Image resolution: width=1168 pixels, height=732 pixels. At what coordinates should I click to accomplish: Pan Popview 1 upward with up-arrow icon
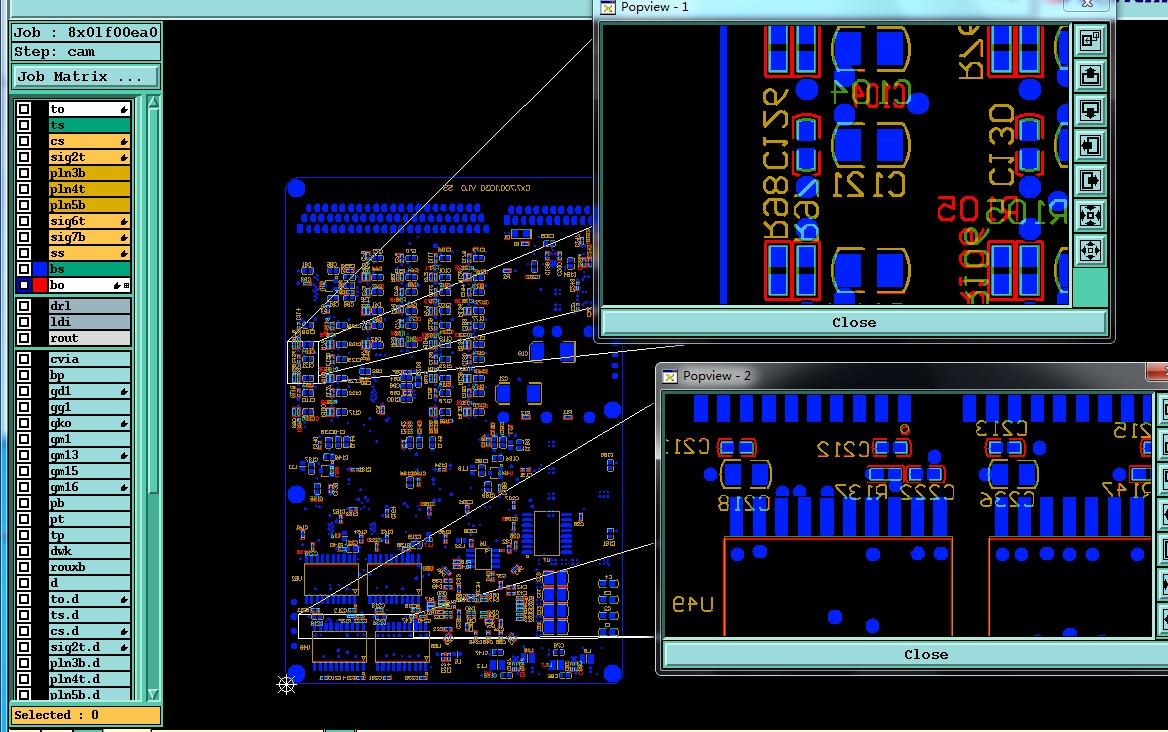(1090, 75)
